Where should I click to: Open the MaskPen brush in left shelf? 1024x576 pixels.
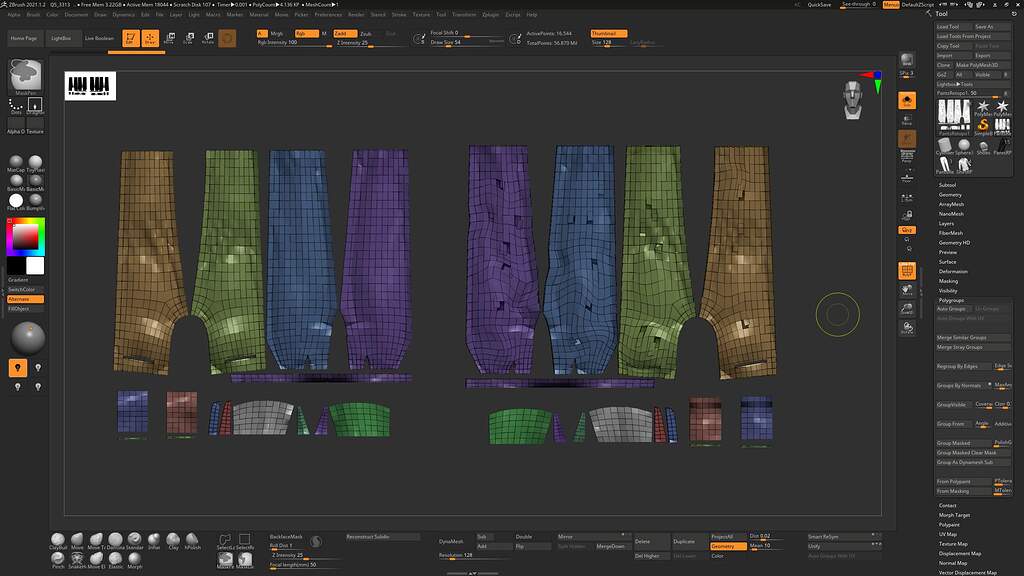[25, 78]
